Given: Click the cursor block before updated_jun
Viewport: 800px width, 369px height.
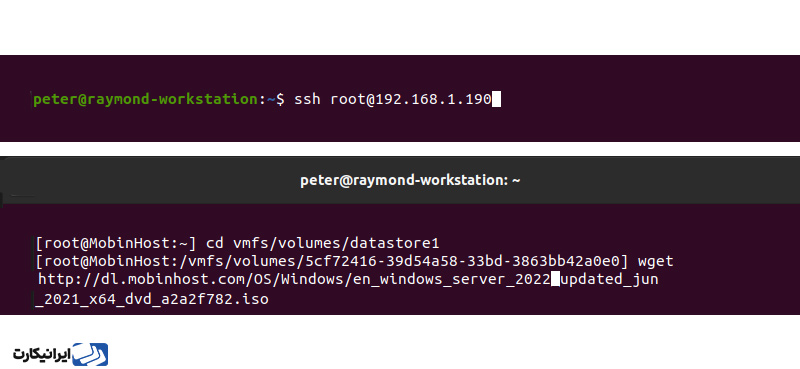Looking at the screenshot, I should [556, 279].
